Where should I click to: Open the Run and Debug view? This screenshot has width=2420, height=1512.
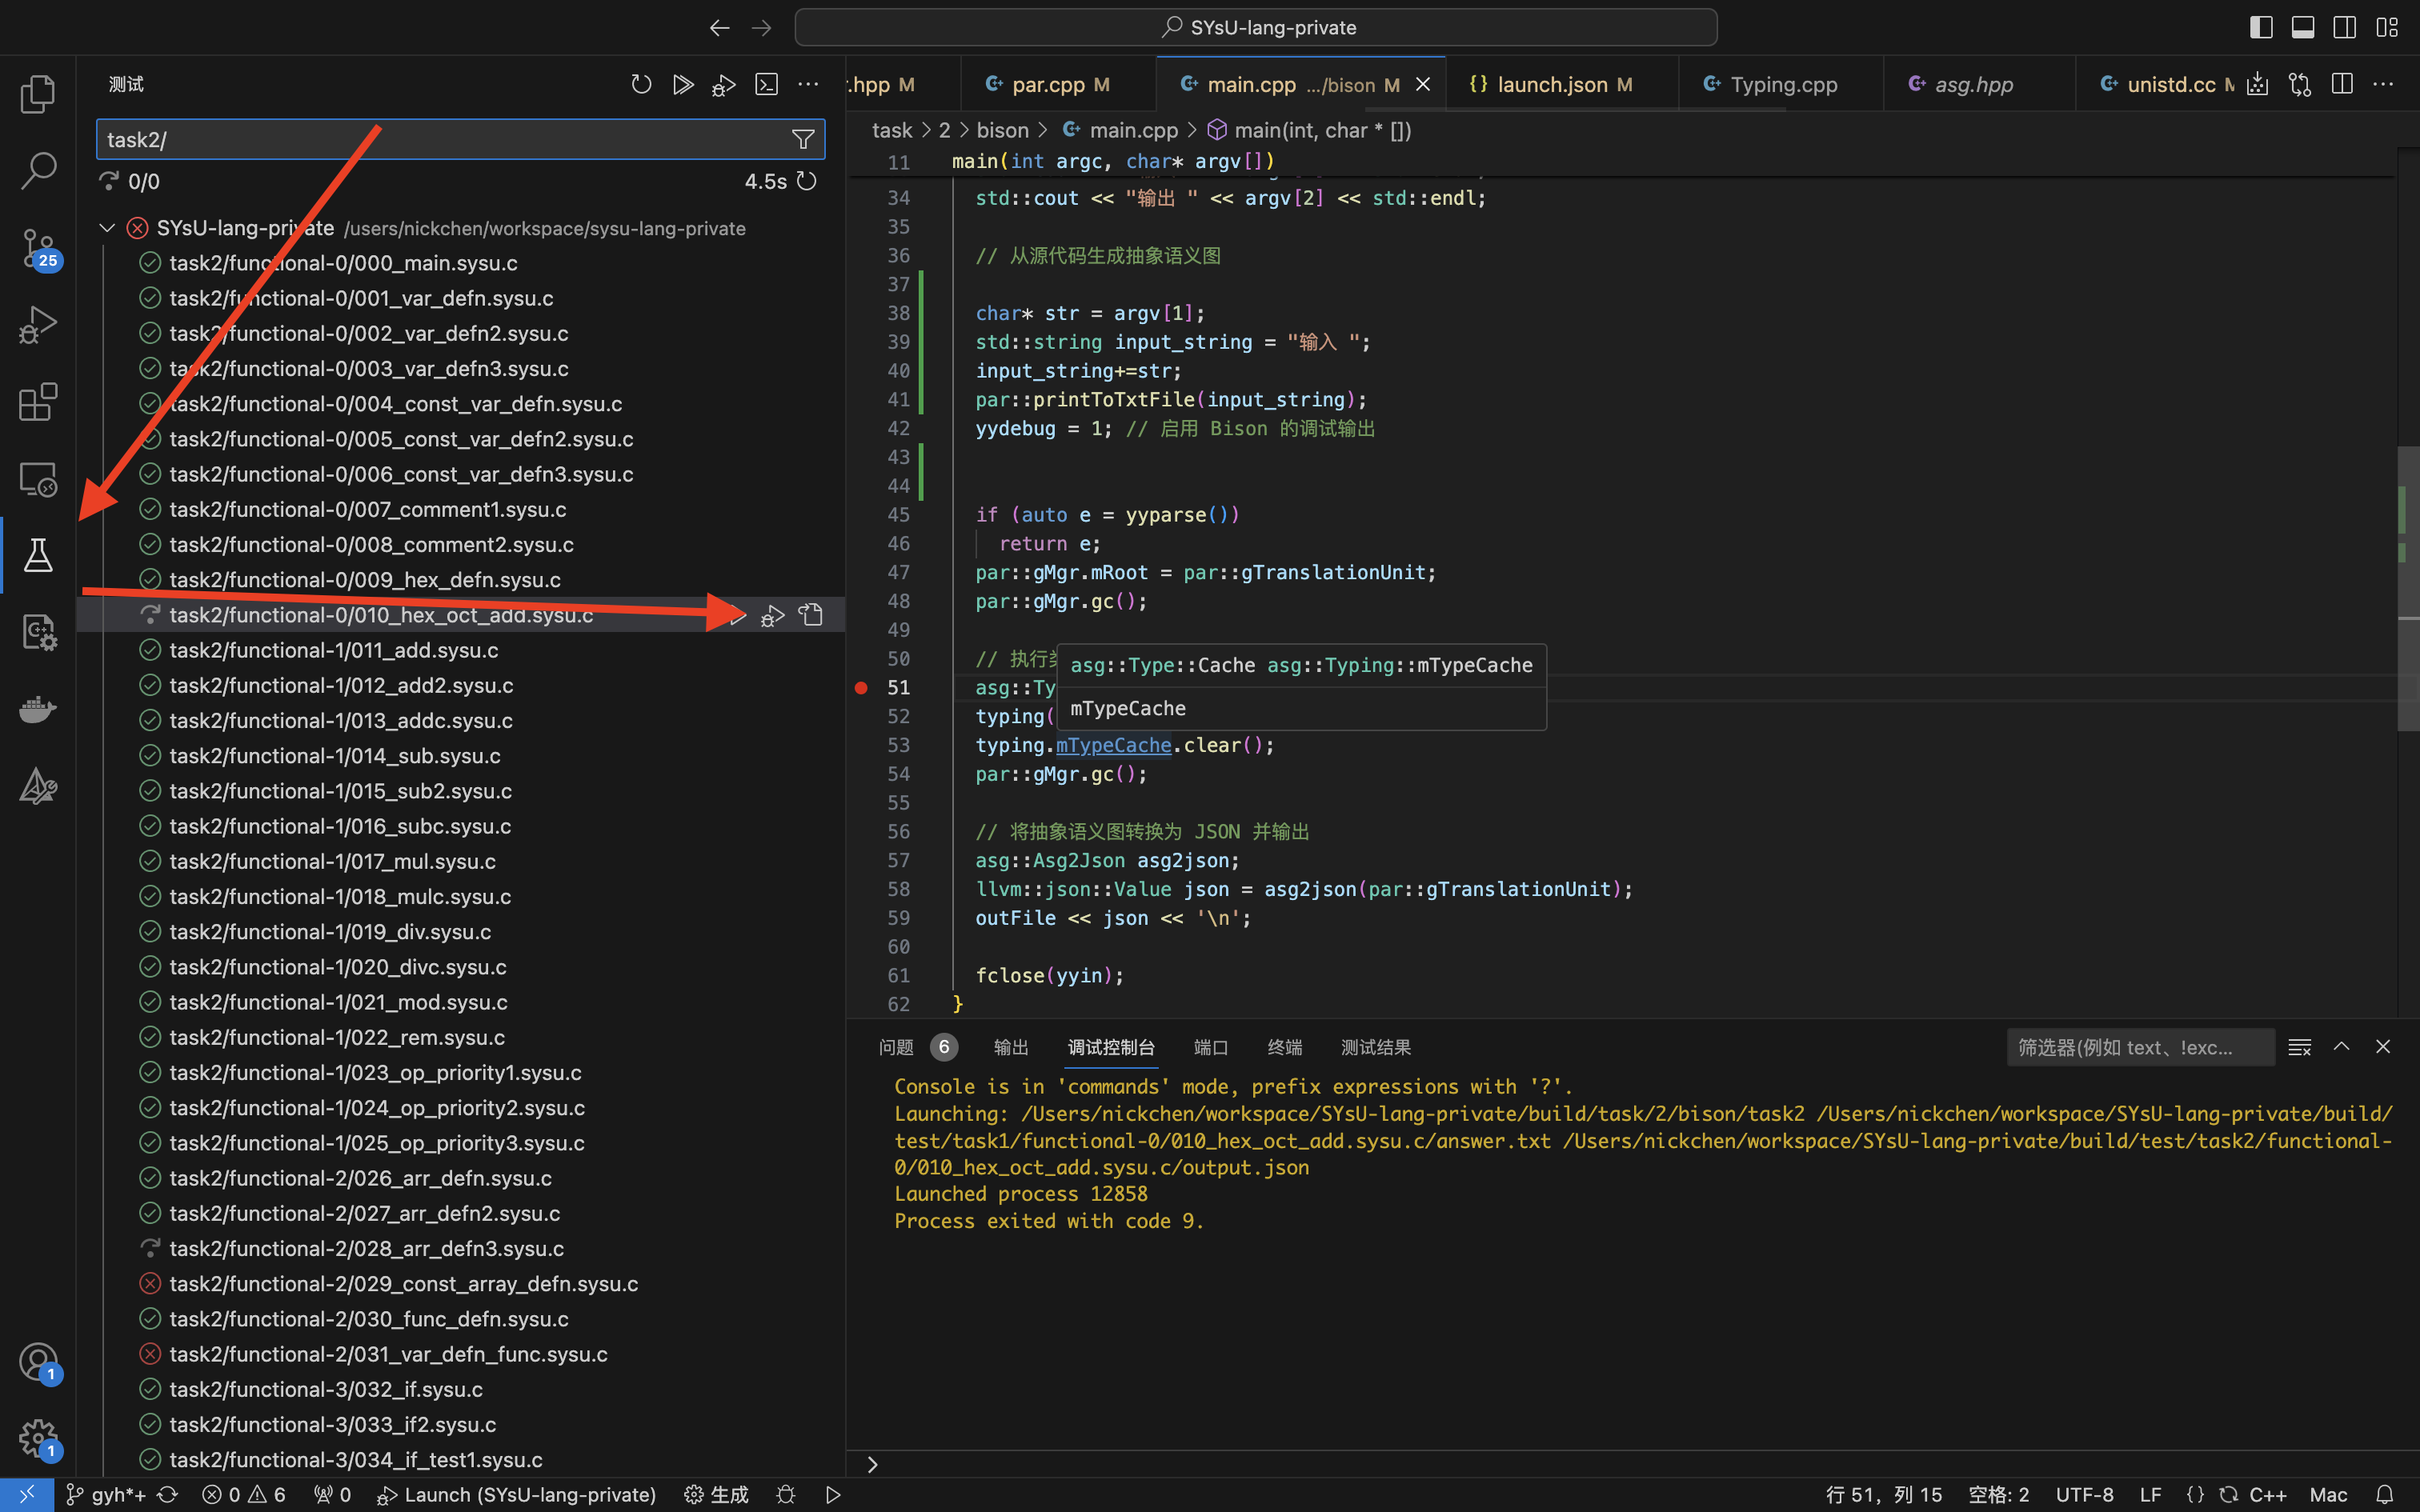38,324
